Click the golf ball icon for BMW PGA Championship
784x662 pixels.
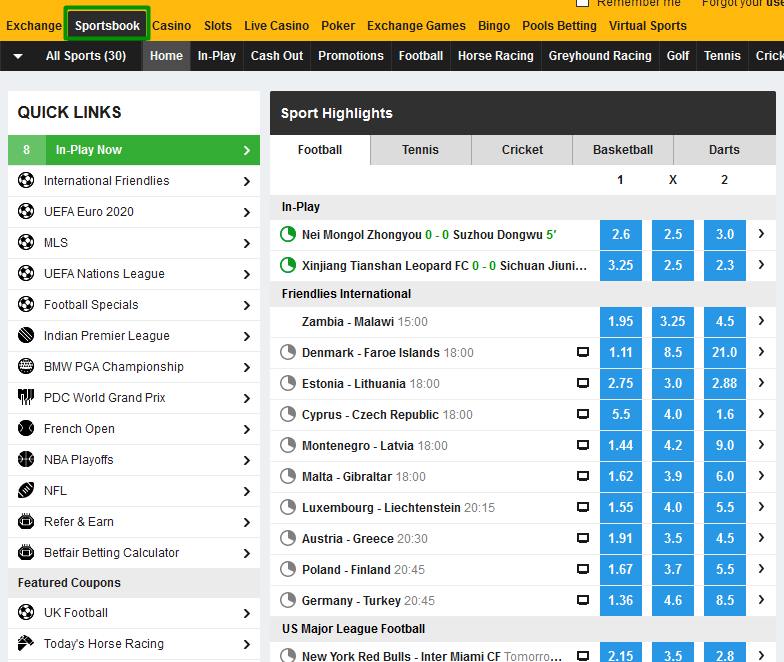point(26,367)
